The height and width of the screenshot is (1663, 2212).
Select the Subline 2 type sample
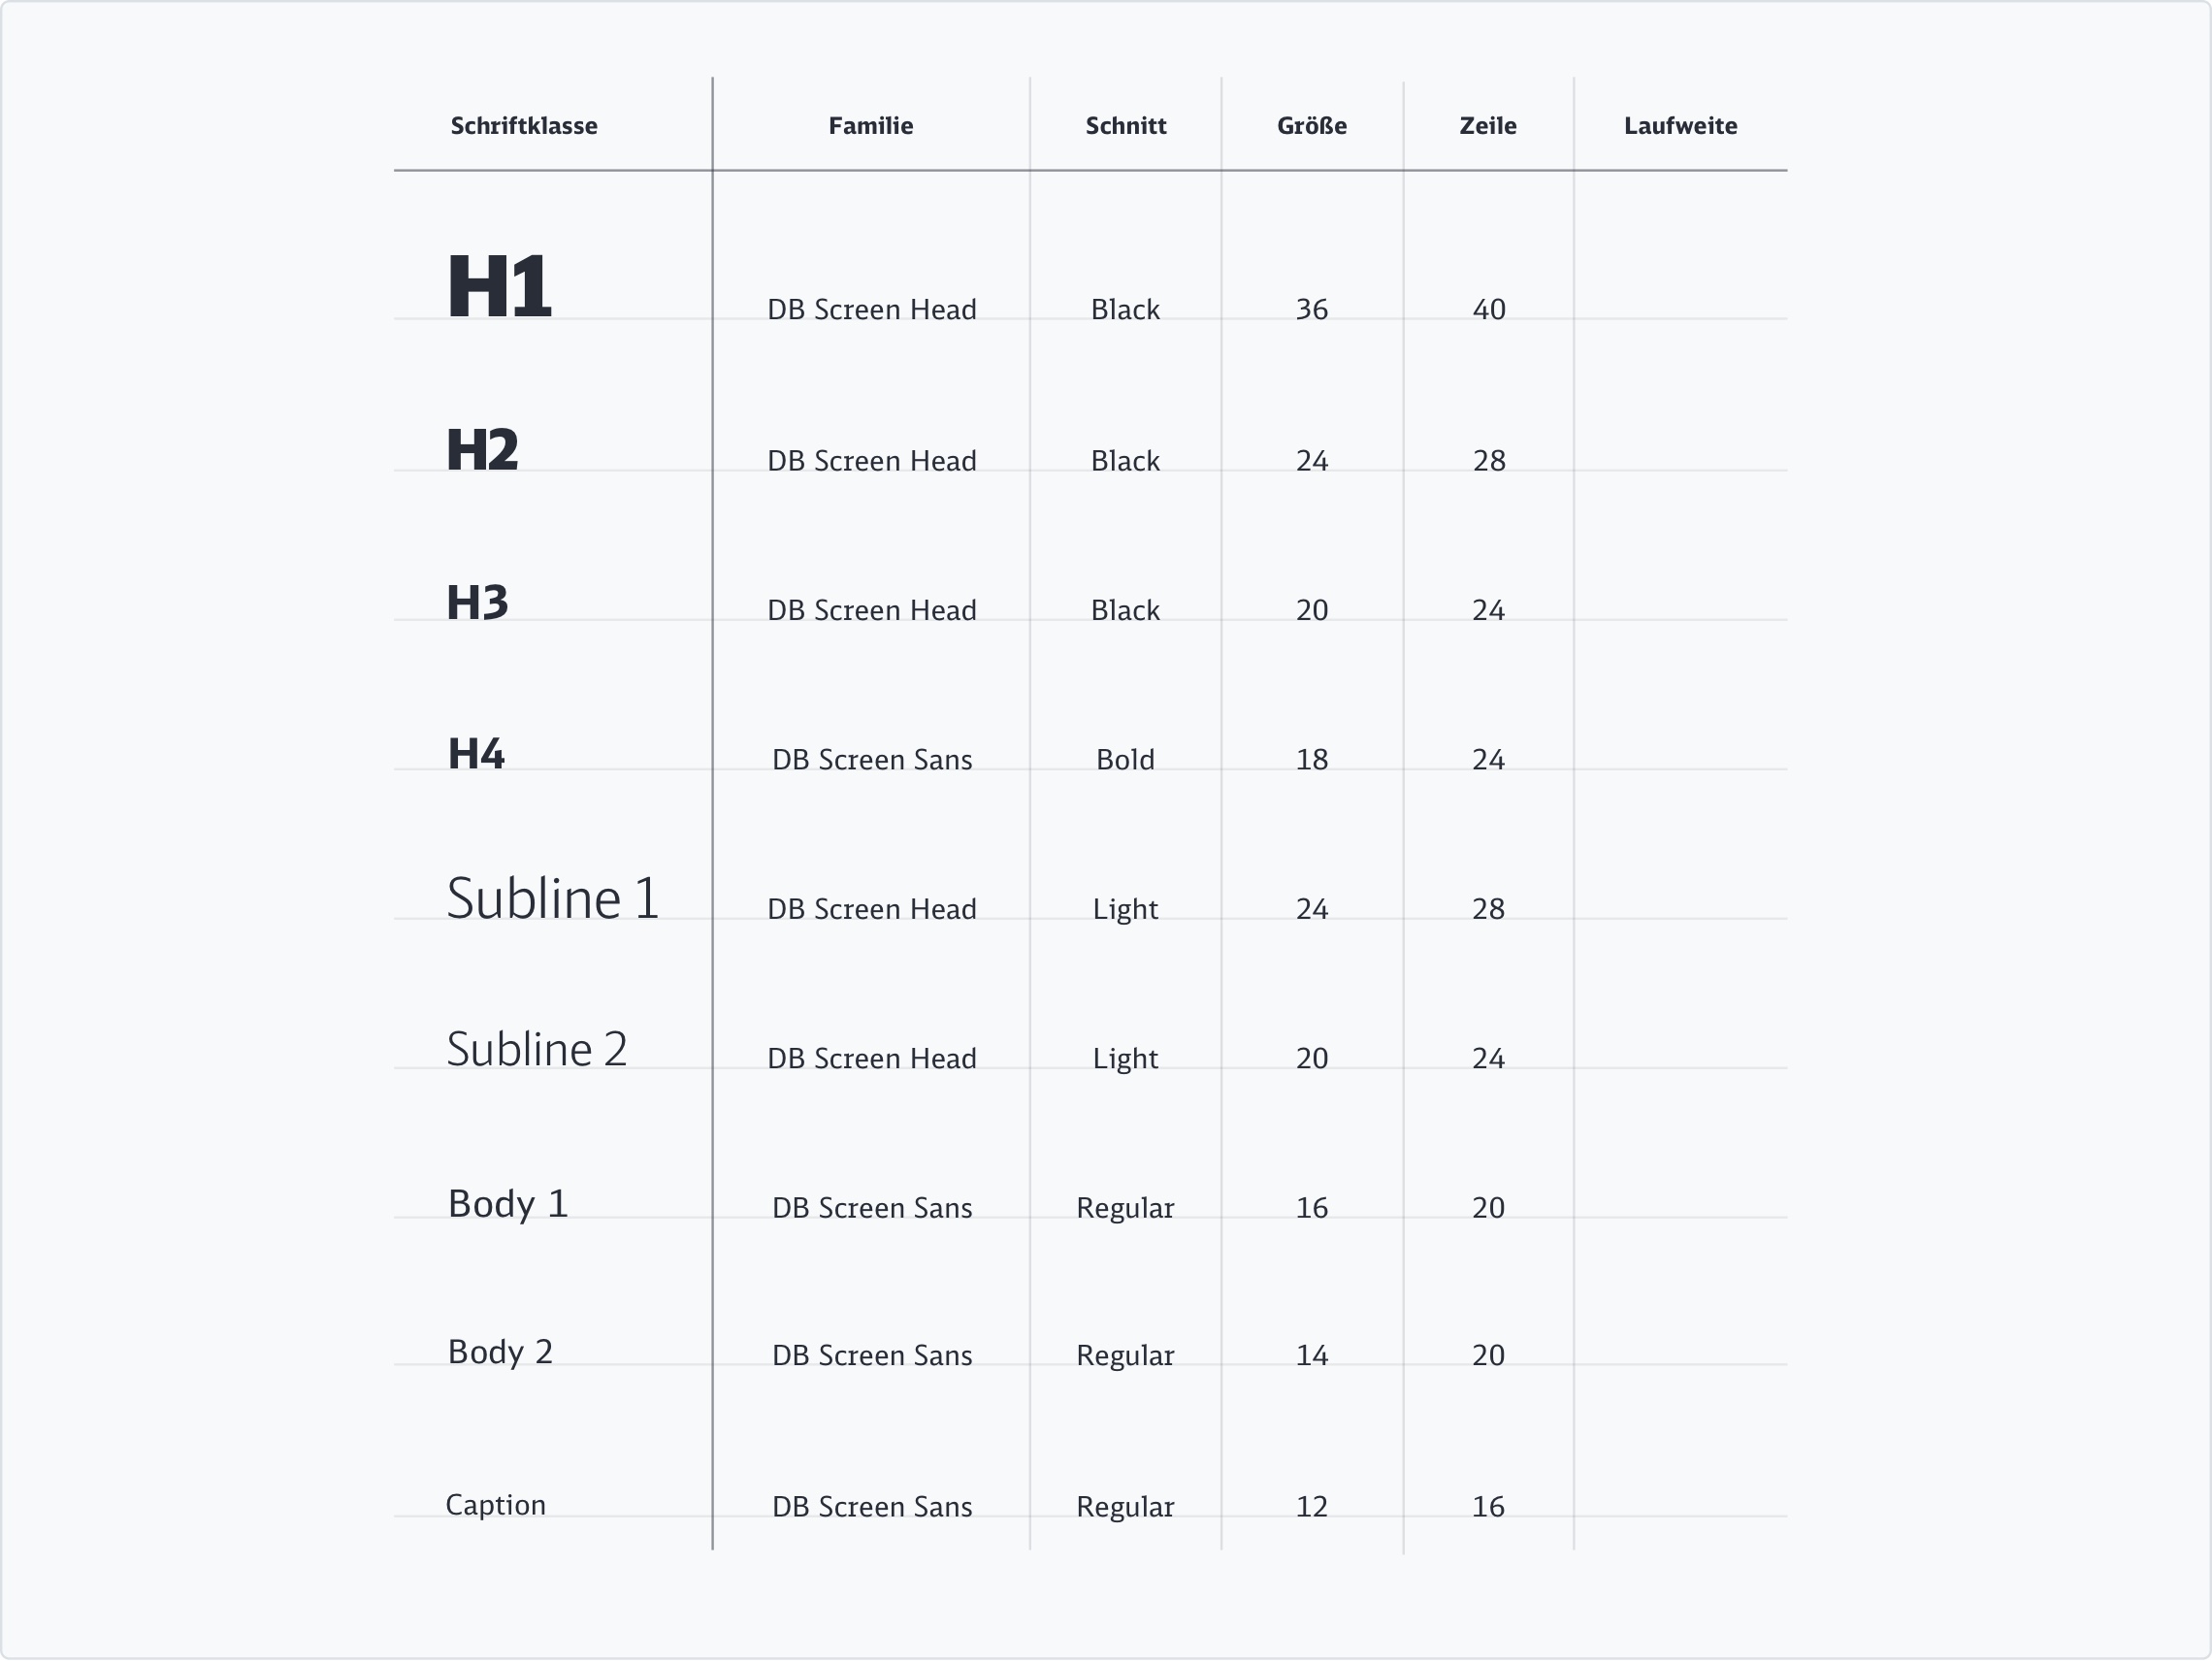tap(536, 1050)
